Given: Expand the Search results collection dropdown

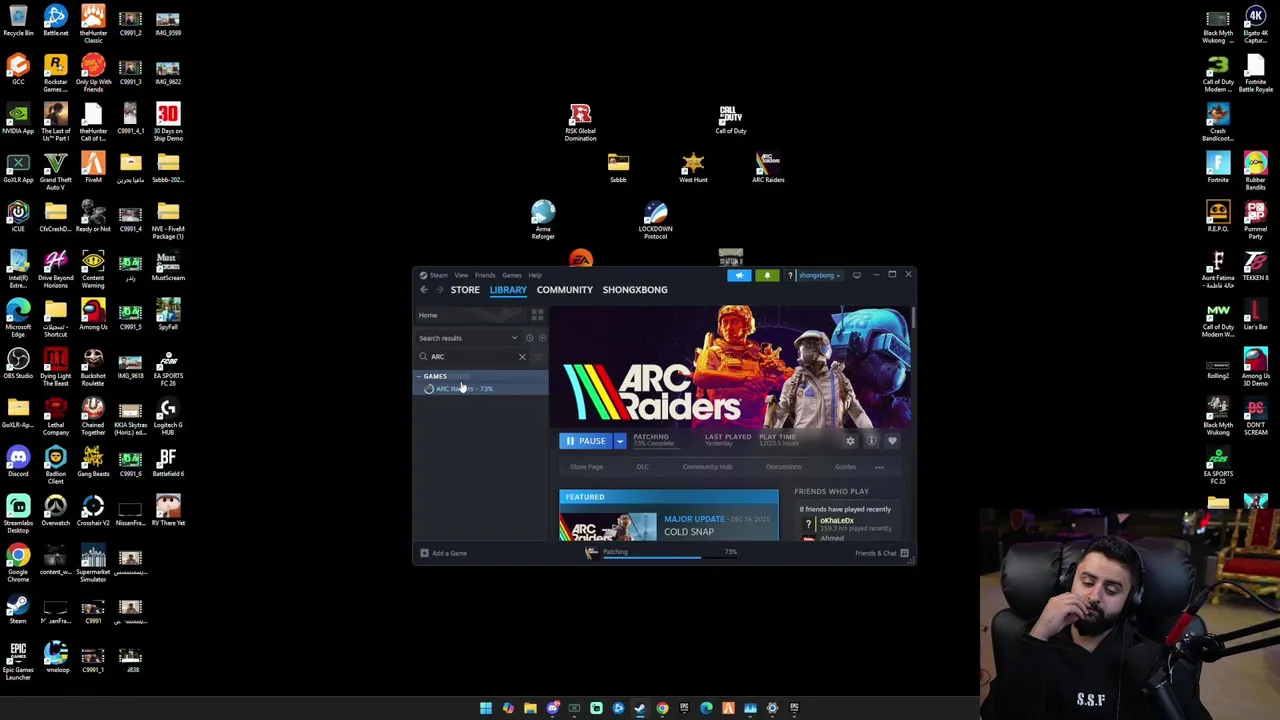Looking at the screenshot, I should [514, 338].
